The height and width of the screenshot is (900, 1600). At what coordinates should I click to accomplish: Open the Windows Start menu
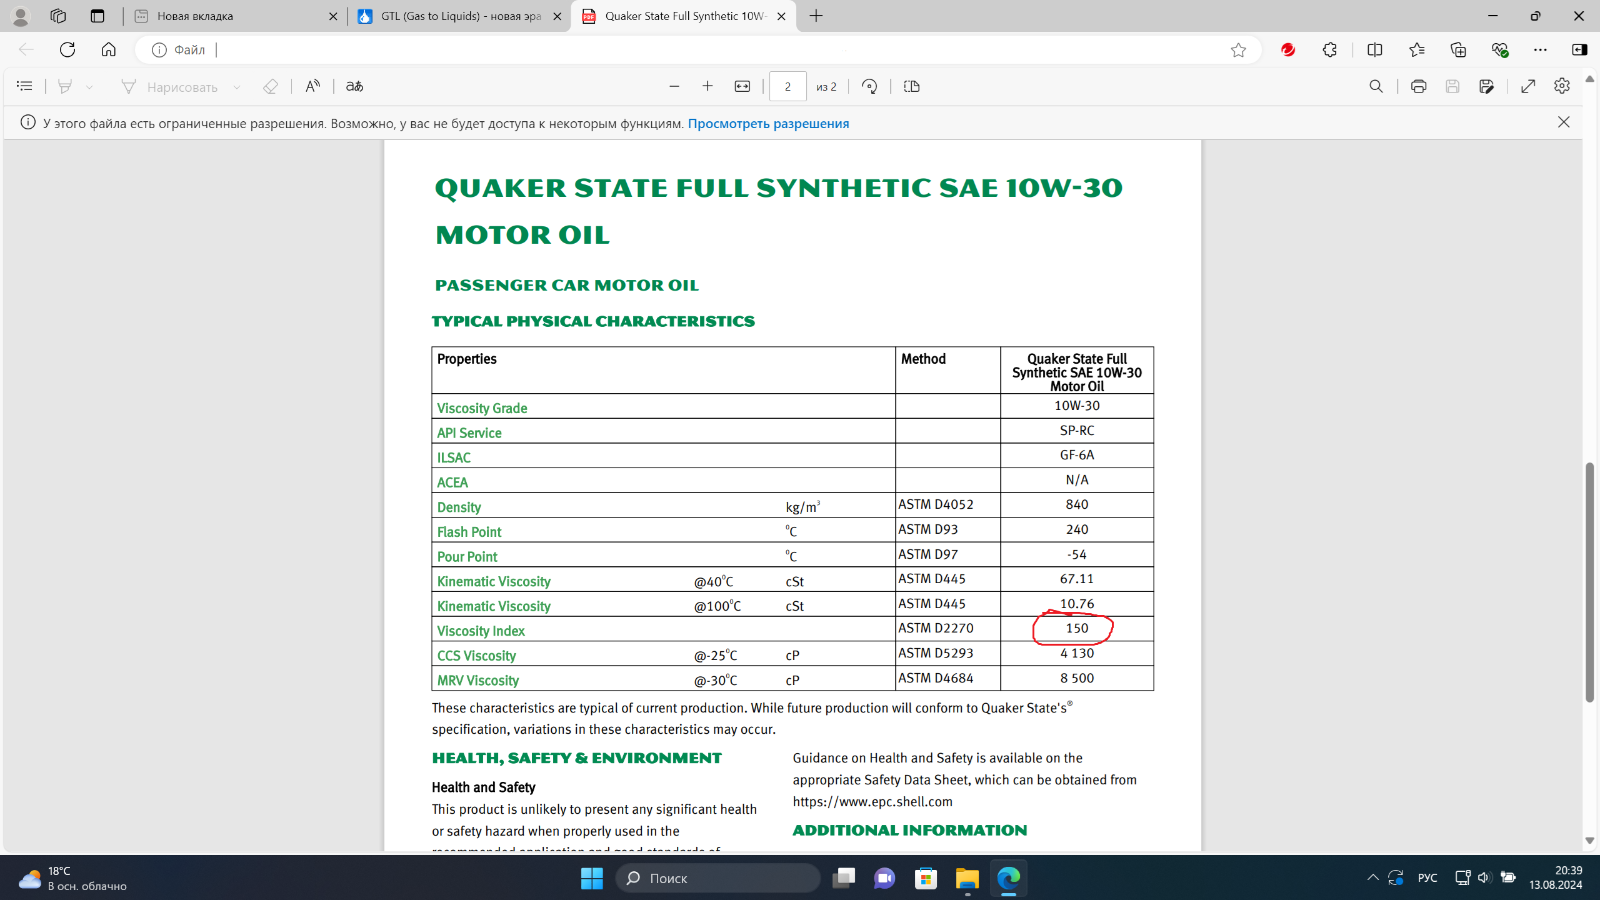coord(592,878)
